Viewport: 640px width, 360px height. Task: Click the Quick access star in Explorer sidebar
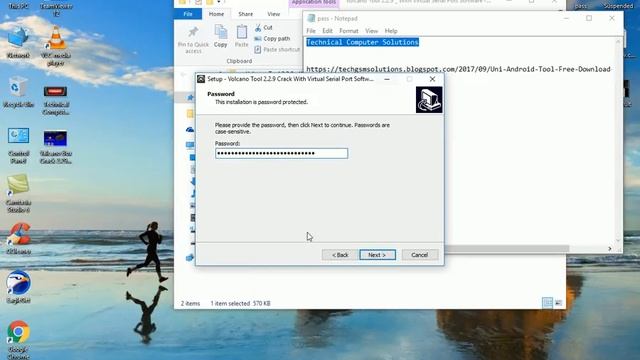tap(190, 97)
